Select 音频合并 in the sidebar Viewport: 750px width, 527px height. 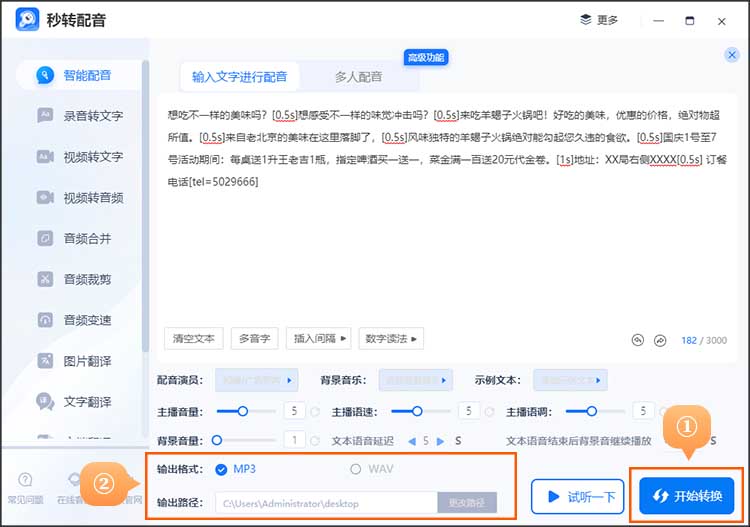point(87,239)
